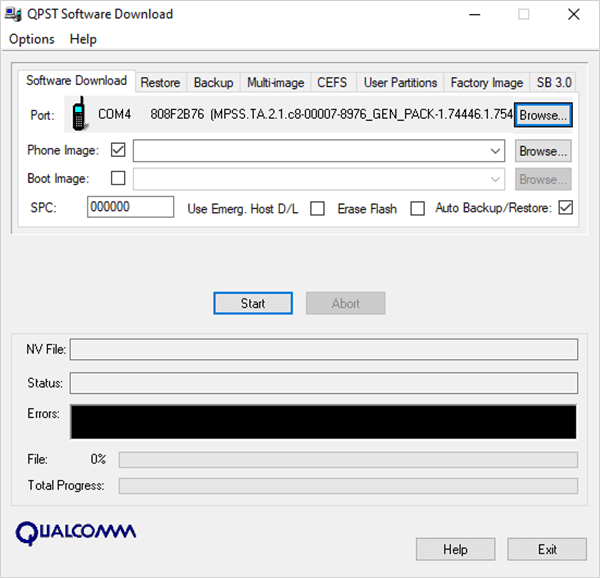Check the Use Emerg. Host D/L box
Viewport: 600px width, 578px height.
click(x=317, y=208)
